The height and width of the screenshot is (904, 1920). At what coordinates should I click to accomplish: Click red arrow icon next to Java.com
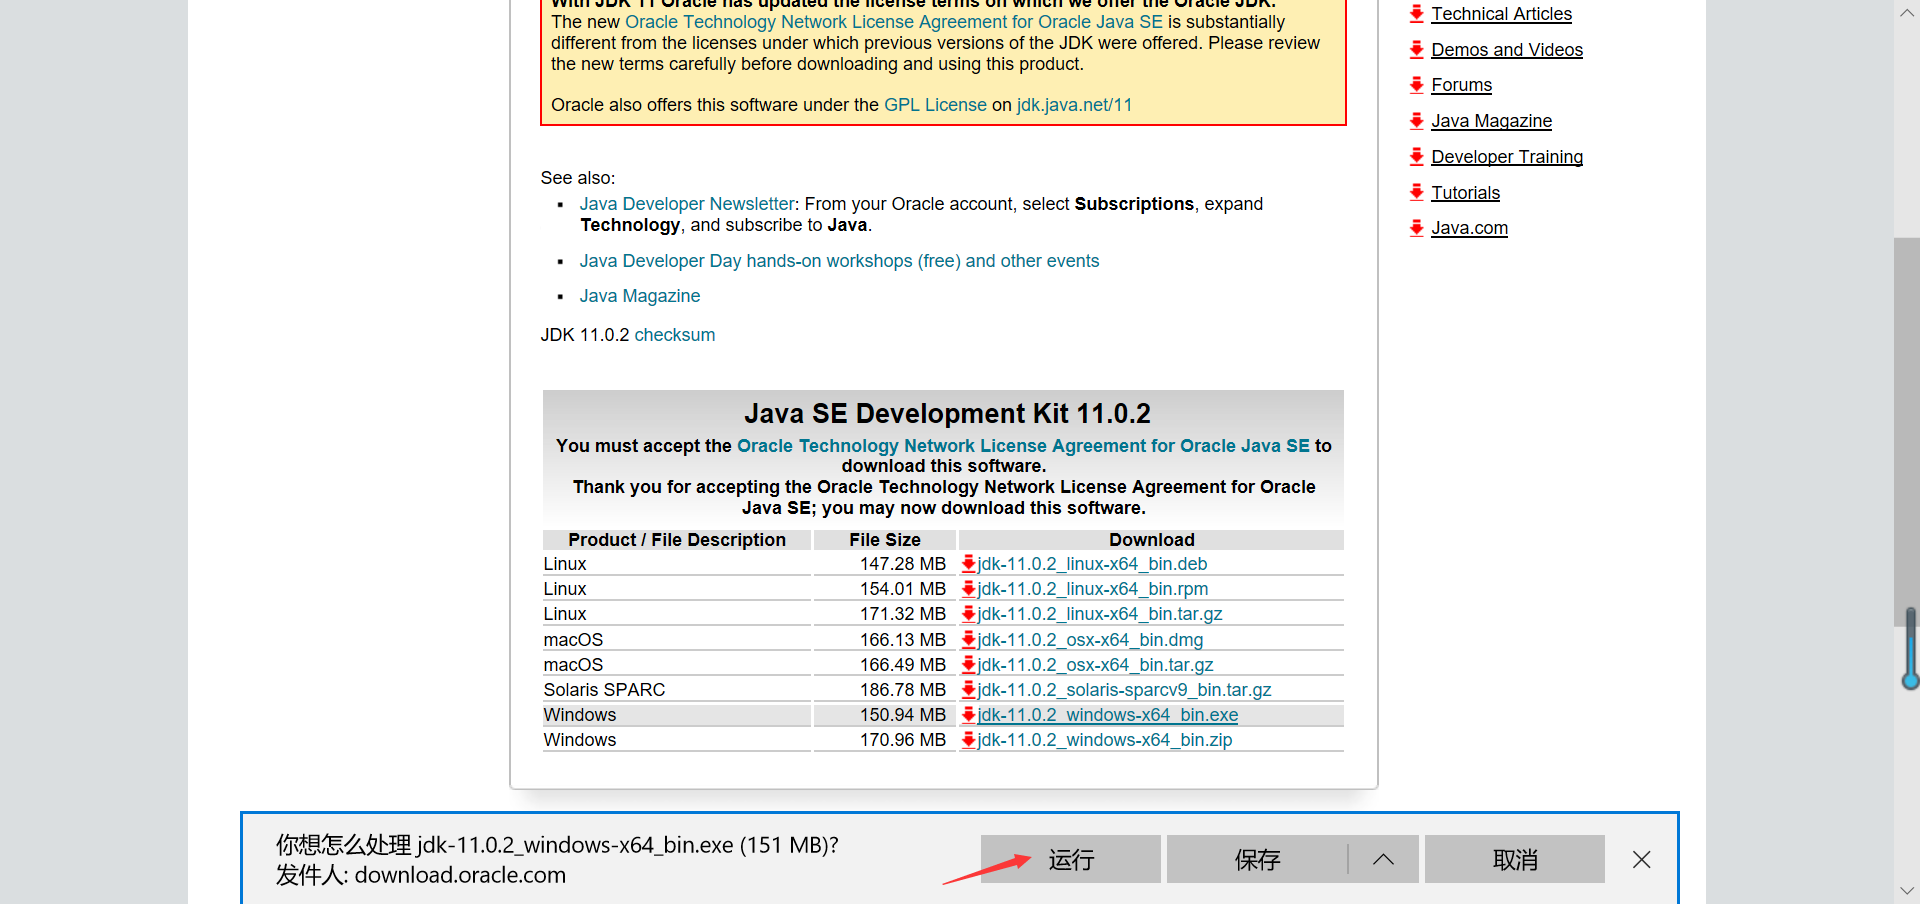(1417, 228)
